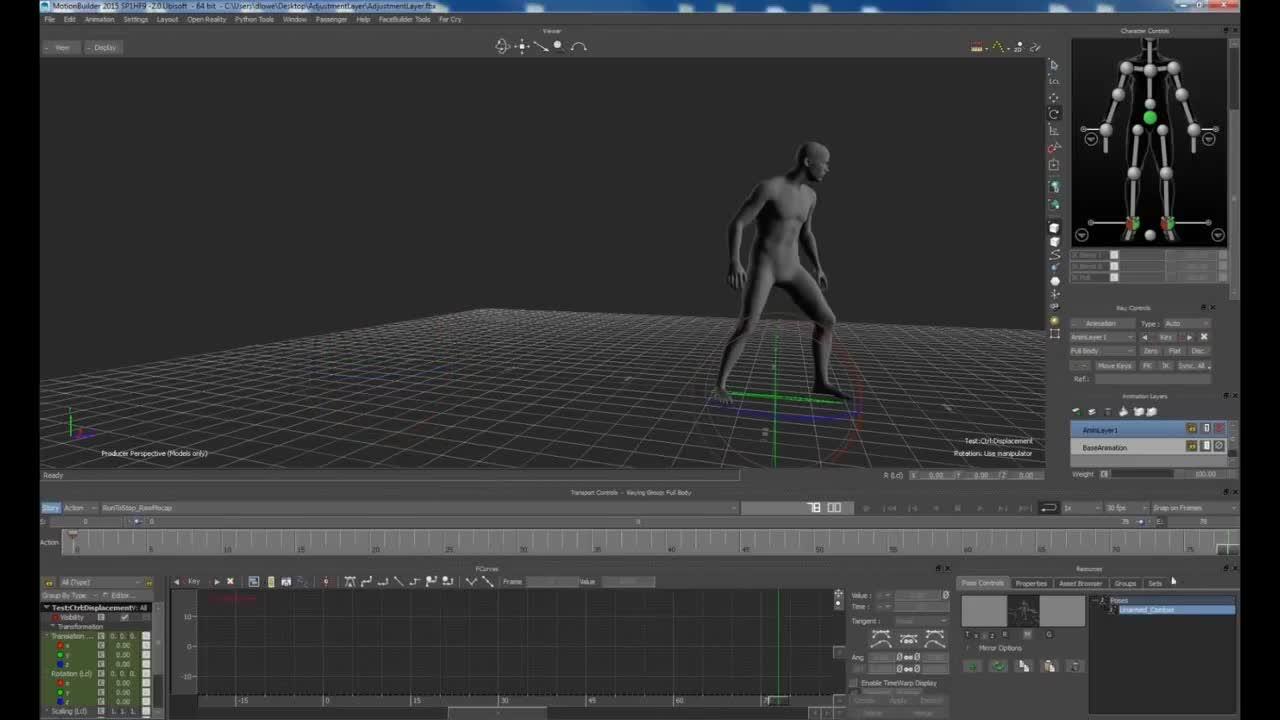1280x720 pixels.
Task: Mute the AnimLayer1 animation layer
Action: pyautogui.click(x=1218, y=429)
